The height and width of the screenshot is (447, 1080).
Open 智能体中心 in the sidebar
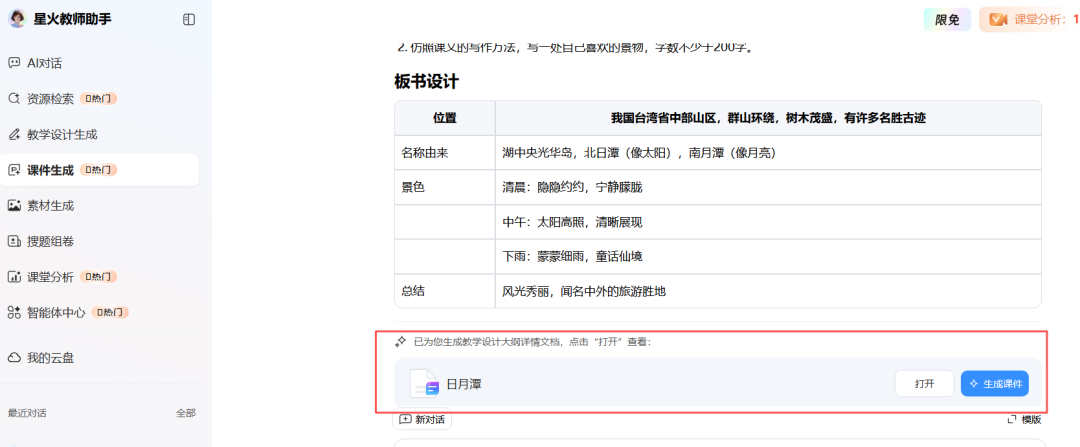pos(100,313)
